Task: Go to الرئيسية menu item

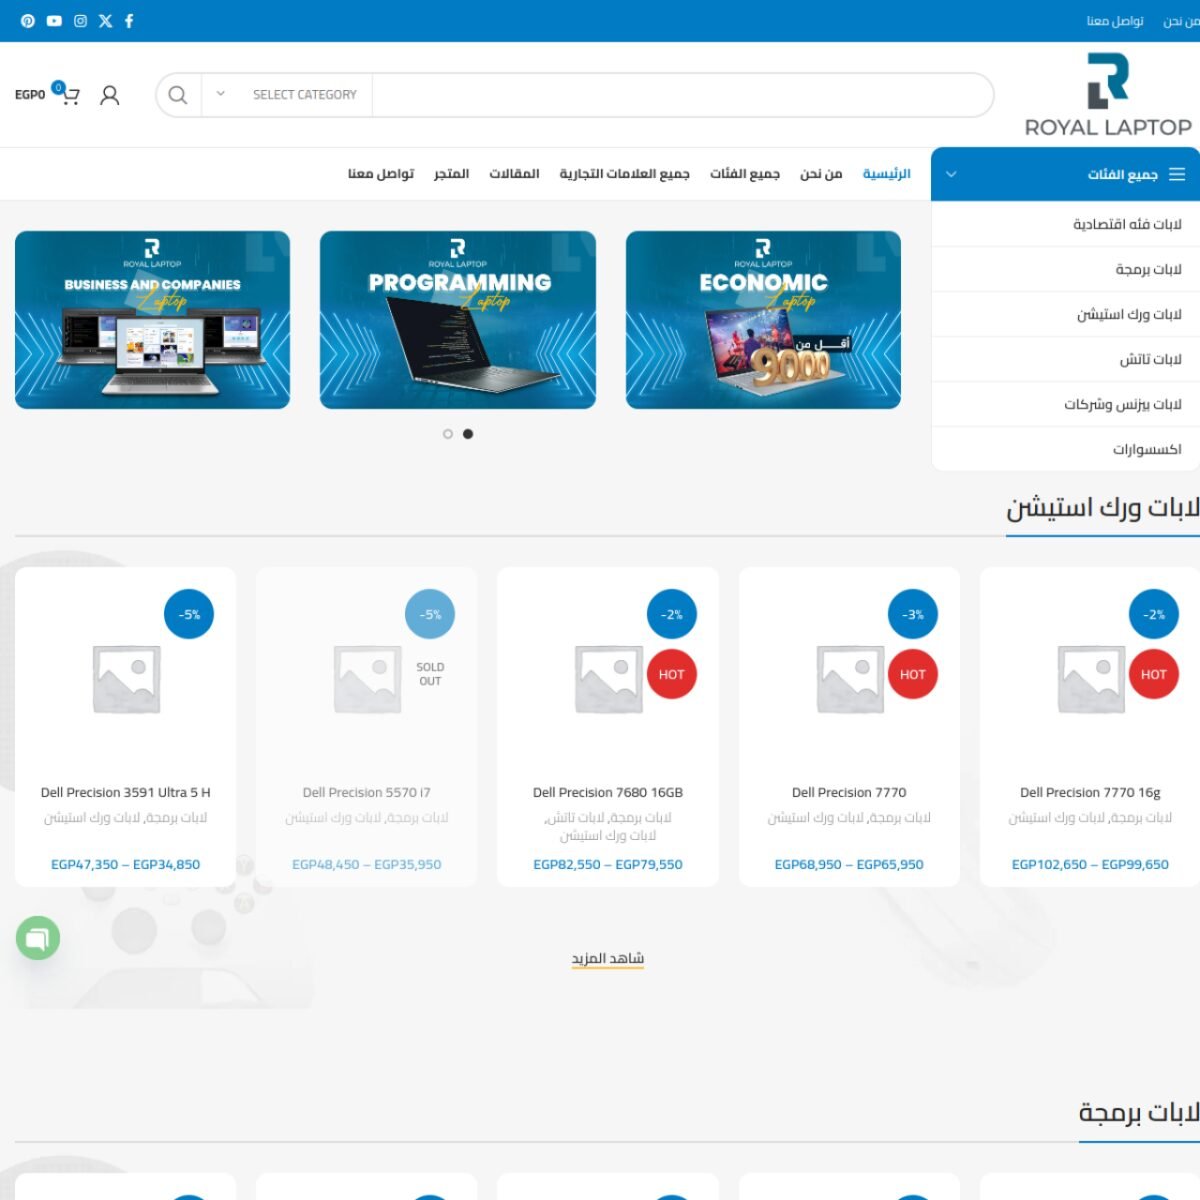Action: 887,174
